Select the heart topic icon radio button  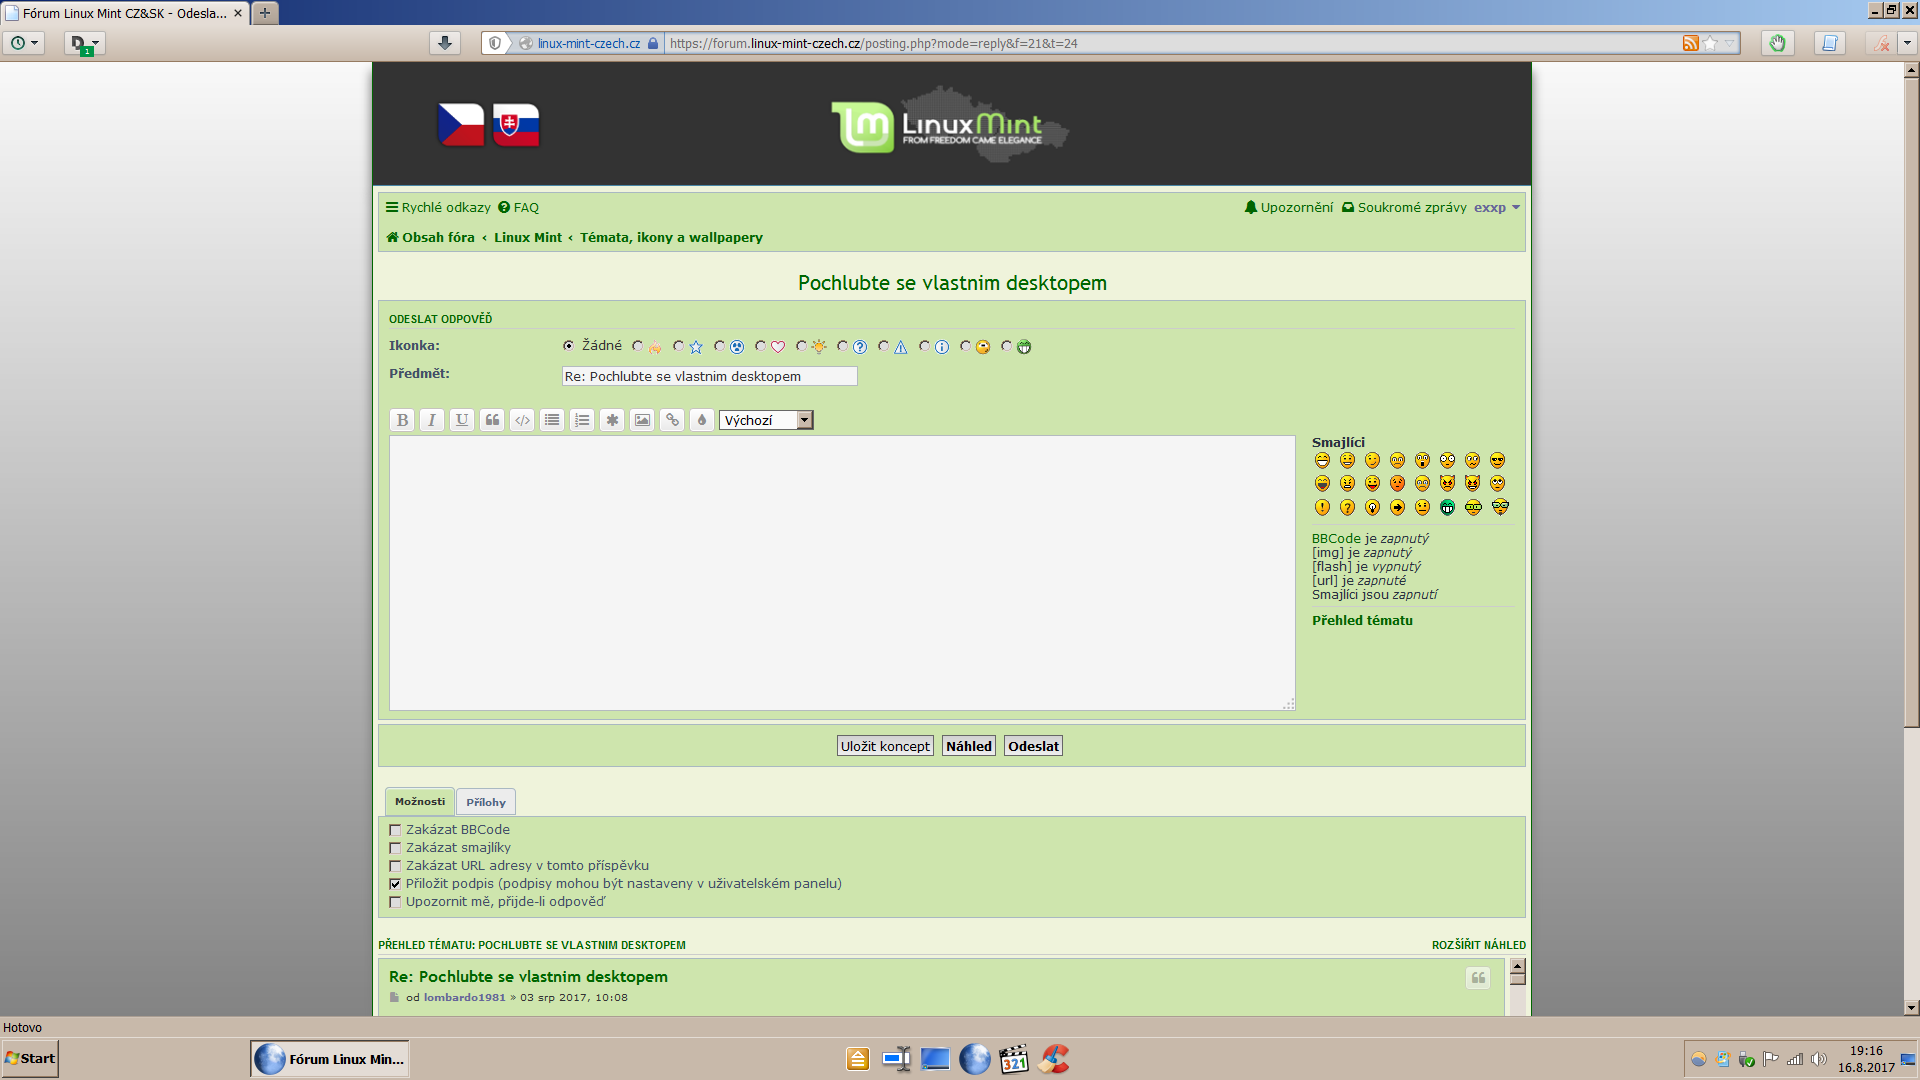click(x=761, y=346)
